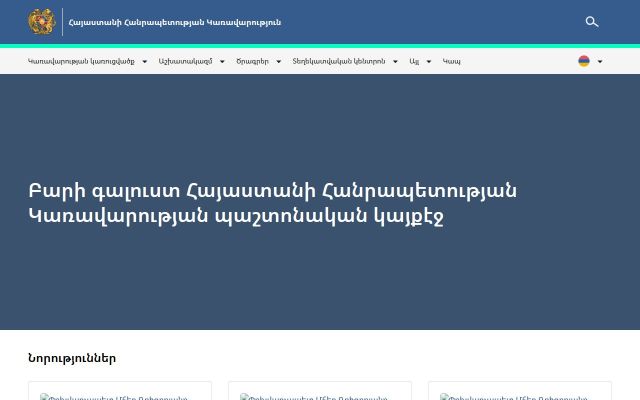640x400 pixels.
Task: Click the Armenian coat of arms logo
Action: click(x=42, y=22)
